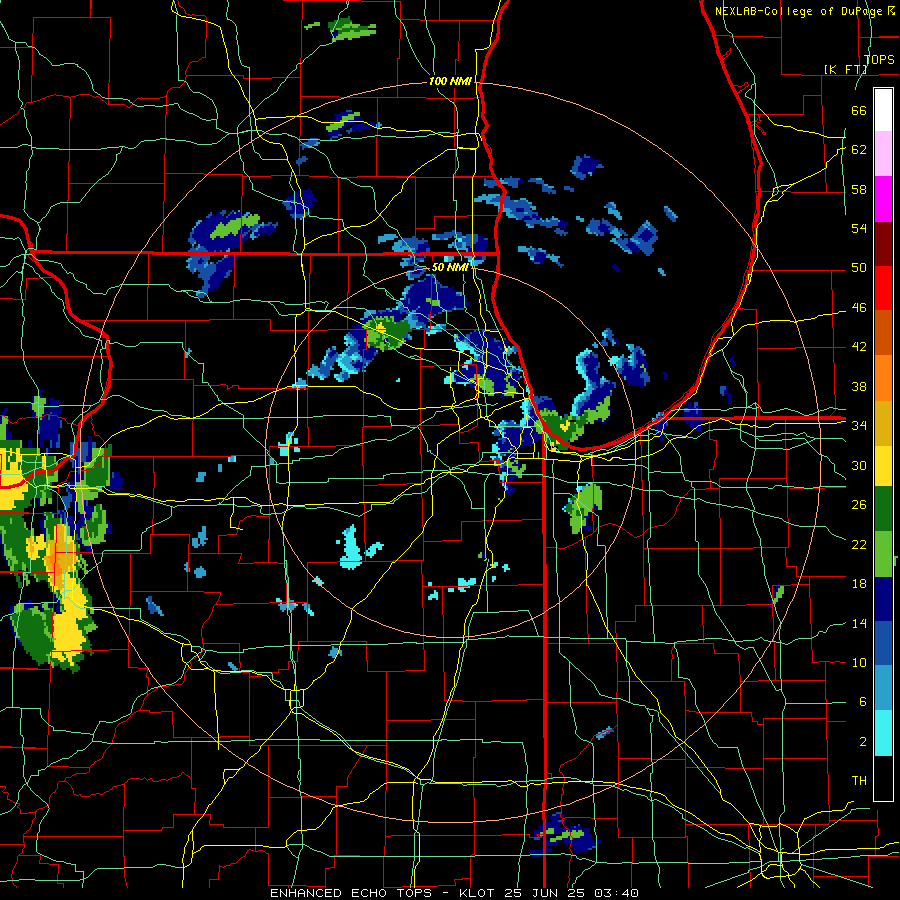Select the TOPS legend title
900x900 pixels.
point(879,60)
